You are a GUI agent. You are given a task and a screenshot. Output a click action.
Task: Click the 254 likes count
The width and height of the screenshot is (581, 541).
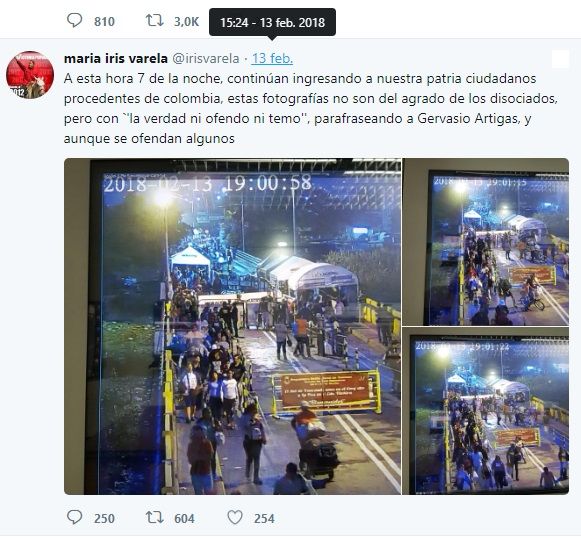pos(264,518)
